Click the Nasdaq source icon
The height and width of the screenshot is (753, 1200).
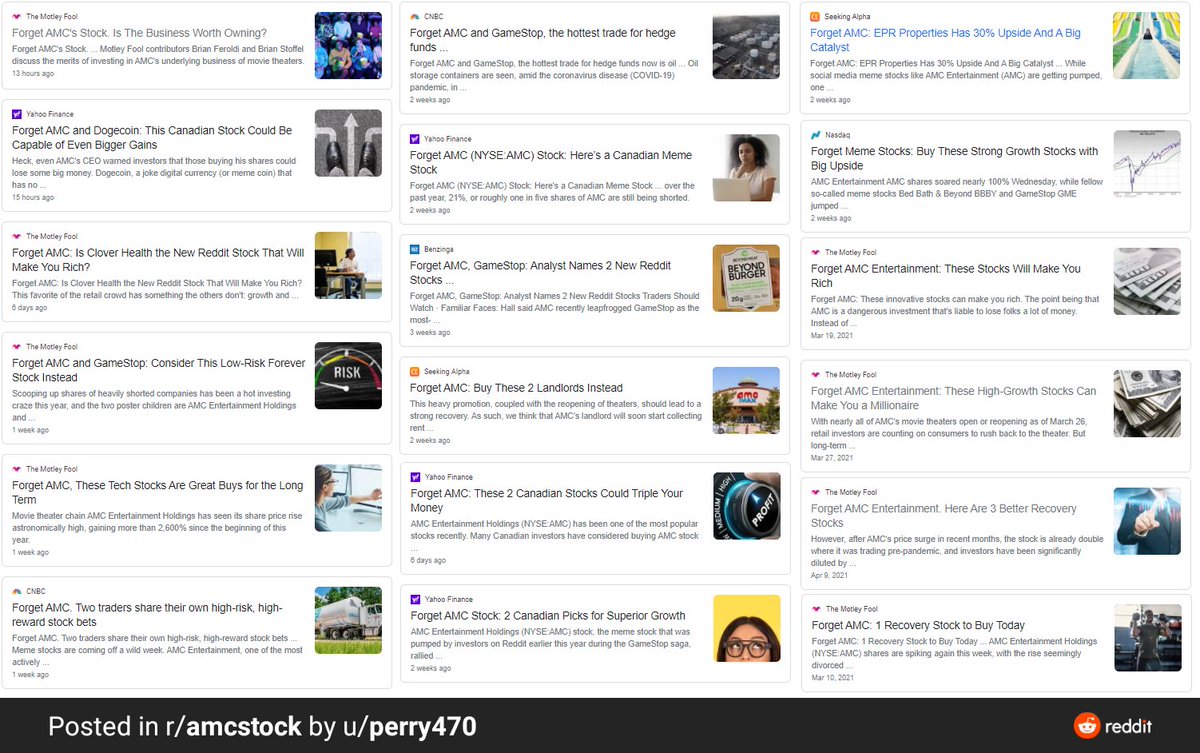[816, 135]
